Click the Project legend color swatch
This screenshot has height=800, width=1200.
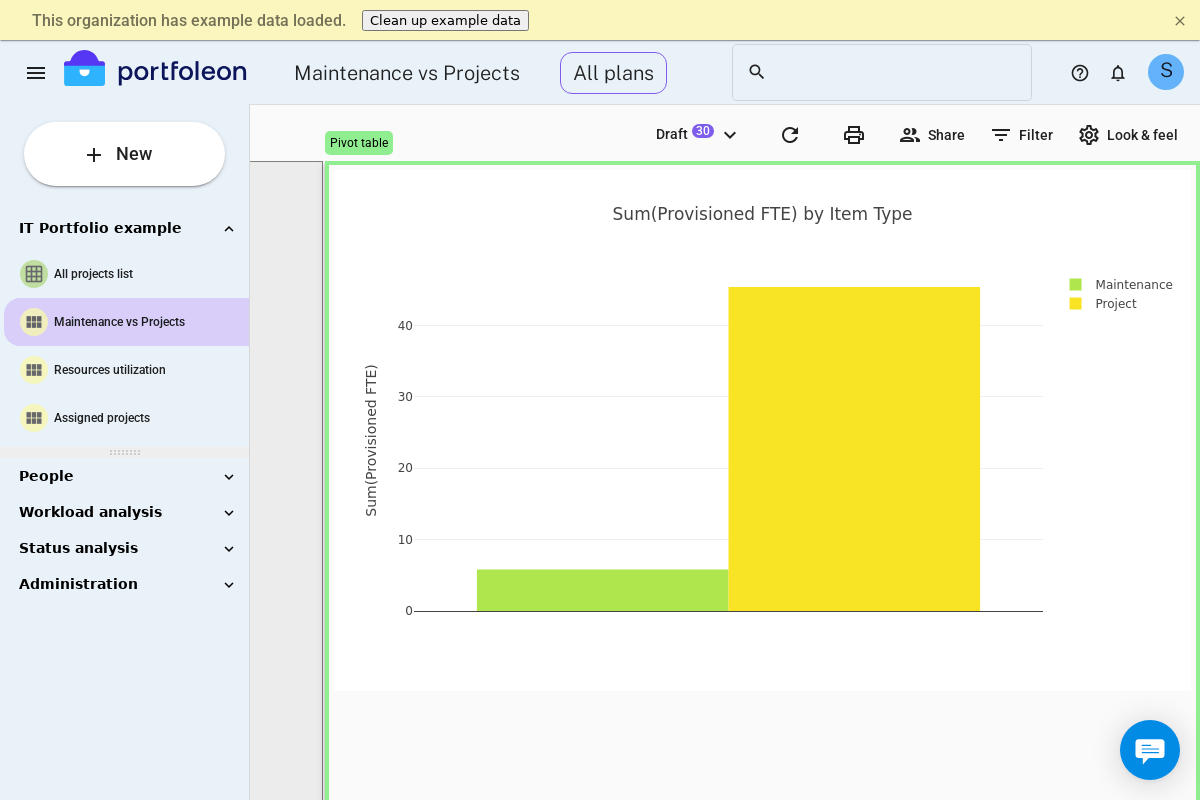coord(1075,304)
